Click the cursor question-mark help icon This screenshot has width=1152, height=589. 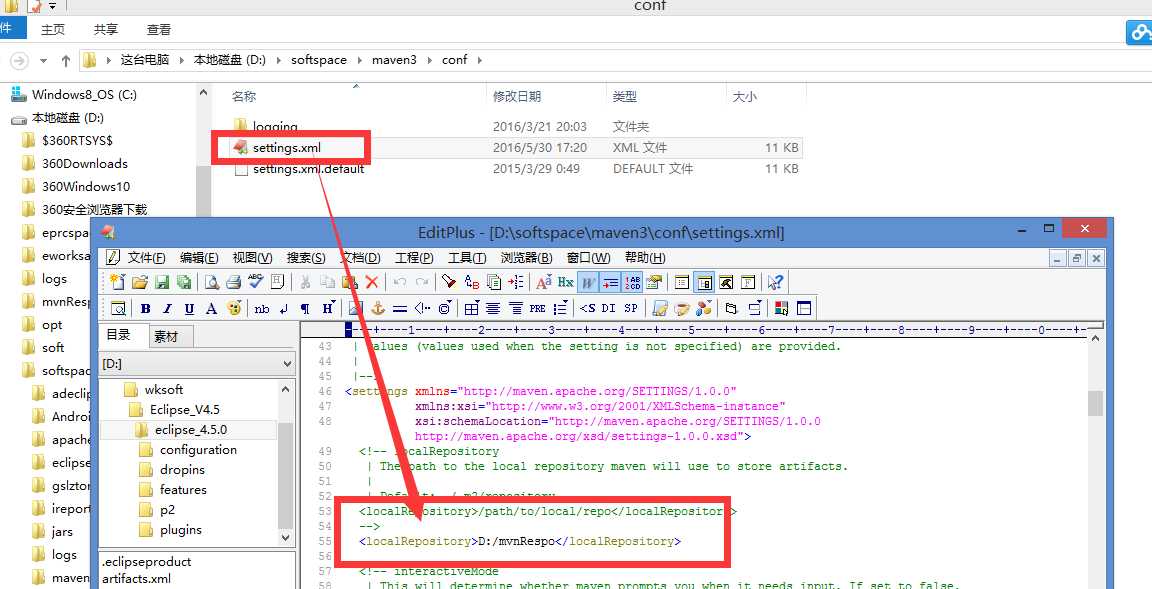pos(775,282)
